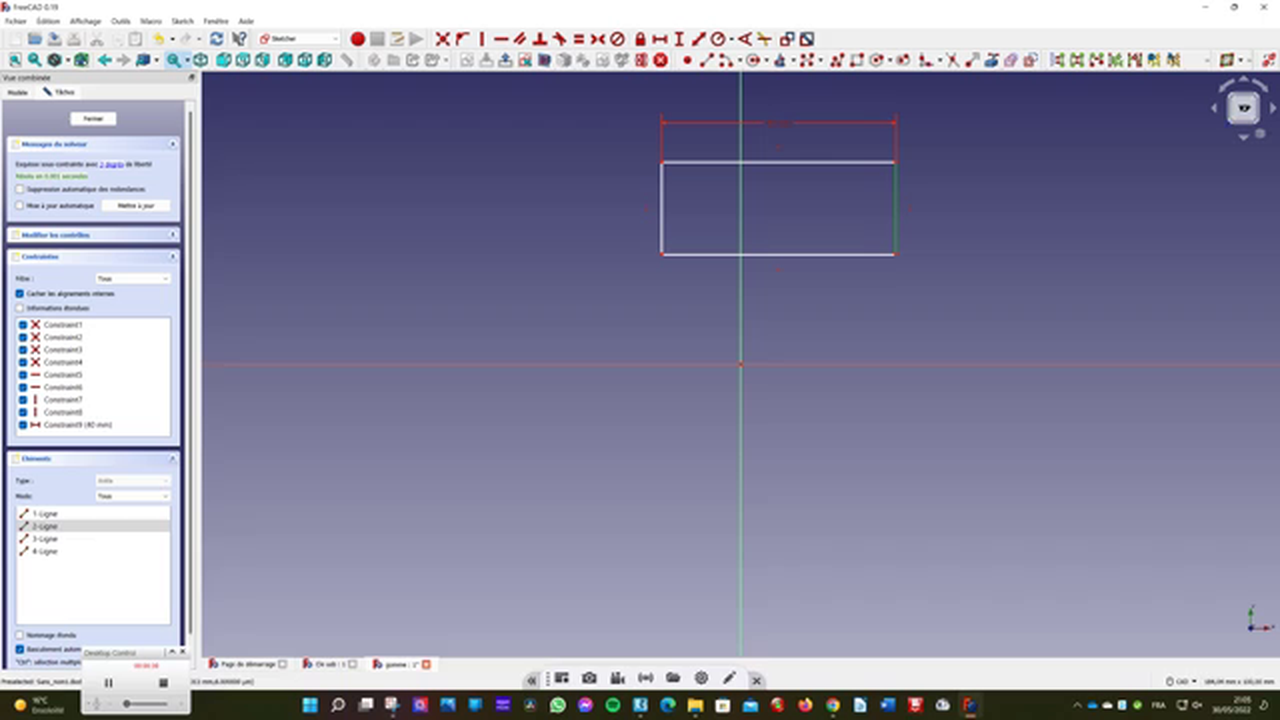The image size is (1280, 720).
Task: Select the lock constraint icon
Action: 640,39
